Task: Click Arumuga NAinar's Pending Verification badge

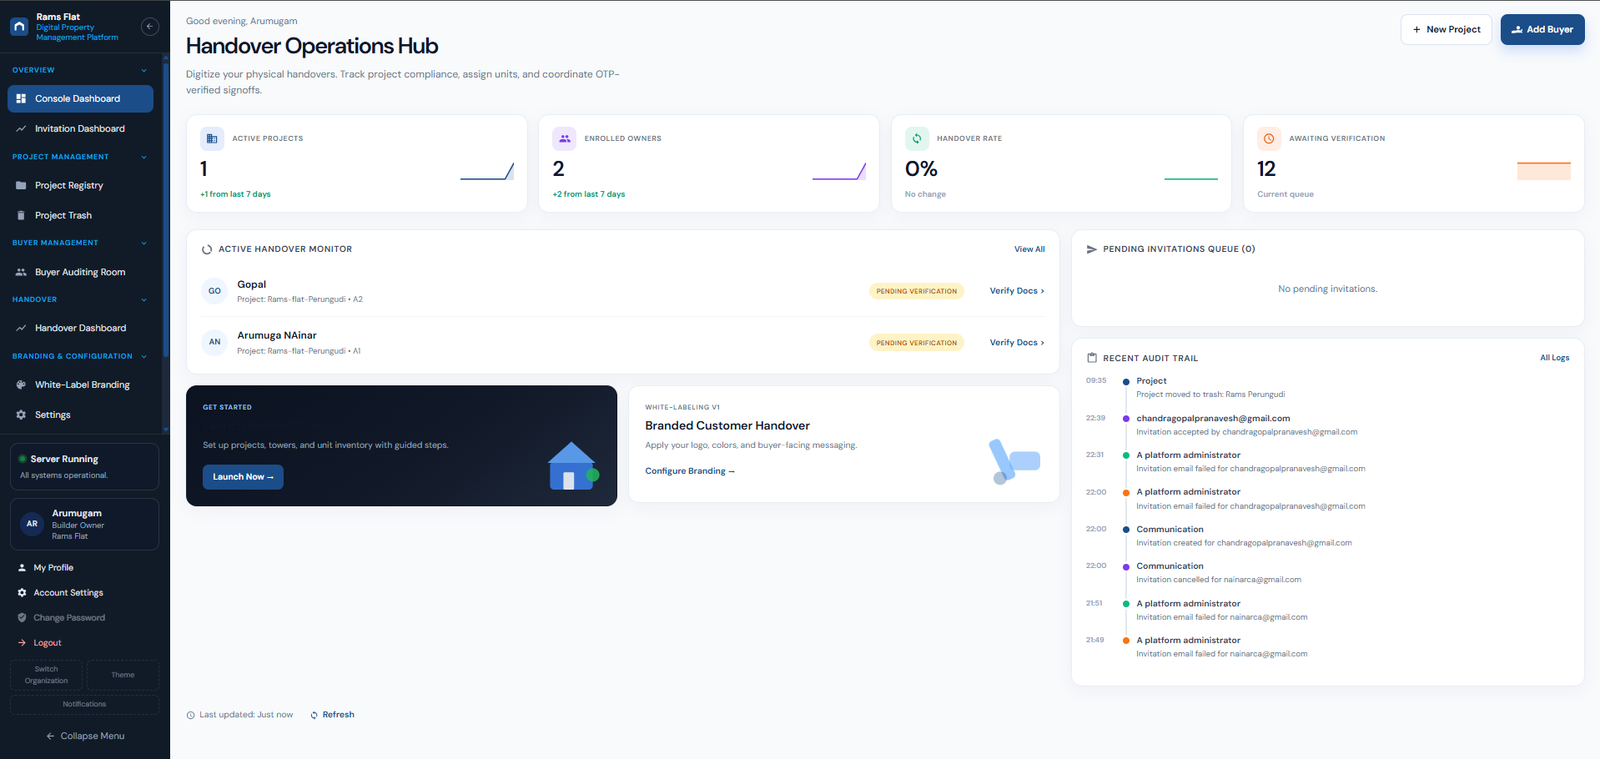Action: pos(917,342)
